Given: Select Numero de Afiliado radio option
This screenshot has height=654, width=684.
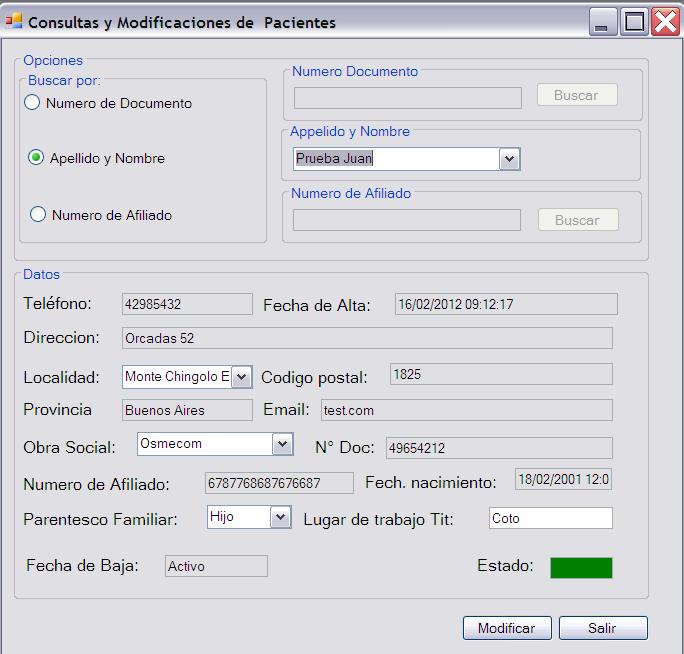Looking at the screenshot, I should pyautogui.click(x=38, y=214).
